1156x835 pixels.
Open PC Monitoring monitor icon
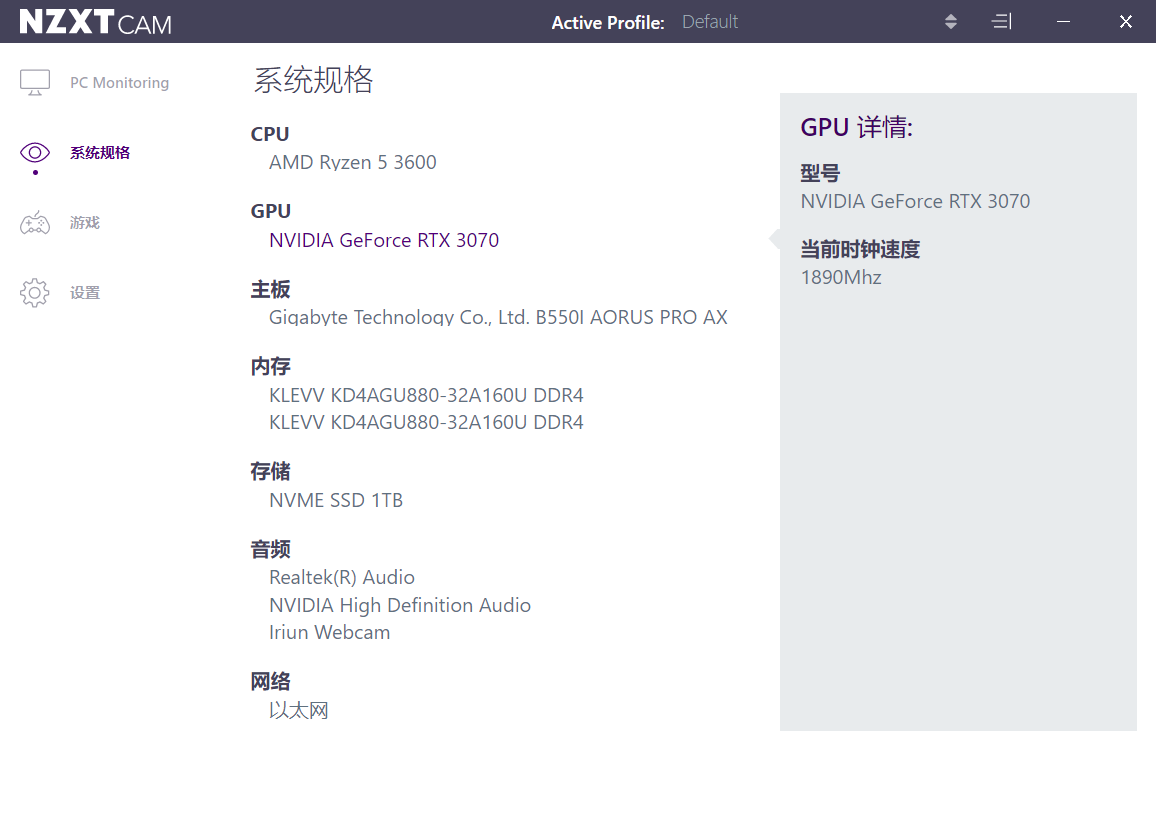(x=35, y=83)
